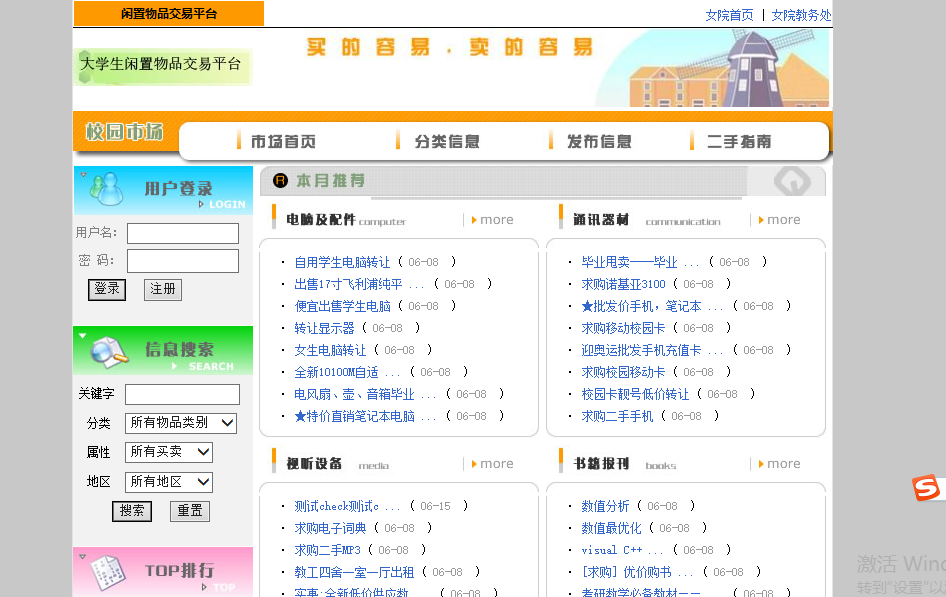Open 求购诺基亚3100 listing
This screenshot has height=597, width=946.
click(623, 284)
